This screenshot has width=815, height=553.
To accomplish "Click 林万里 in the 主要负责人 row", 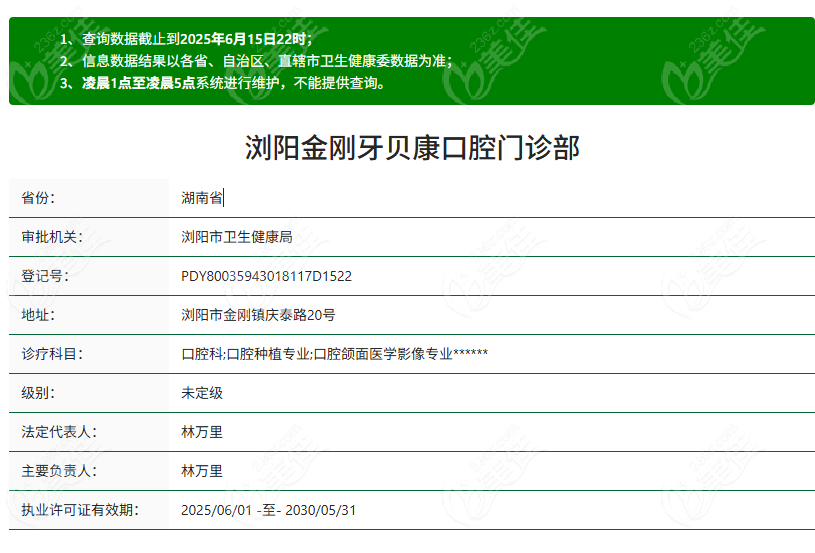I will (x=202, y=471).
